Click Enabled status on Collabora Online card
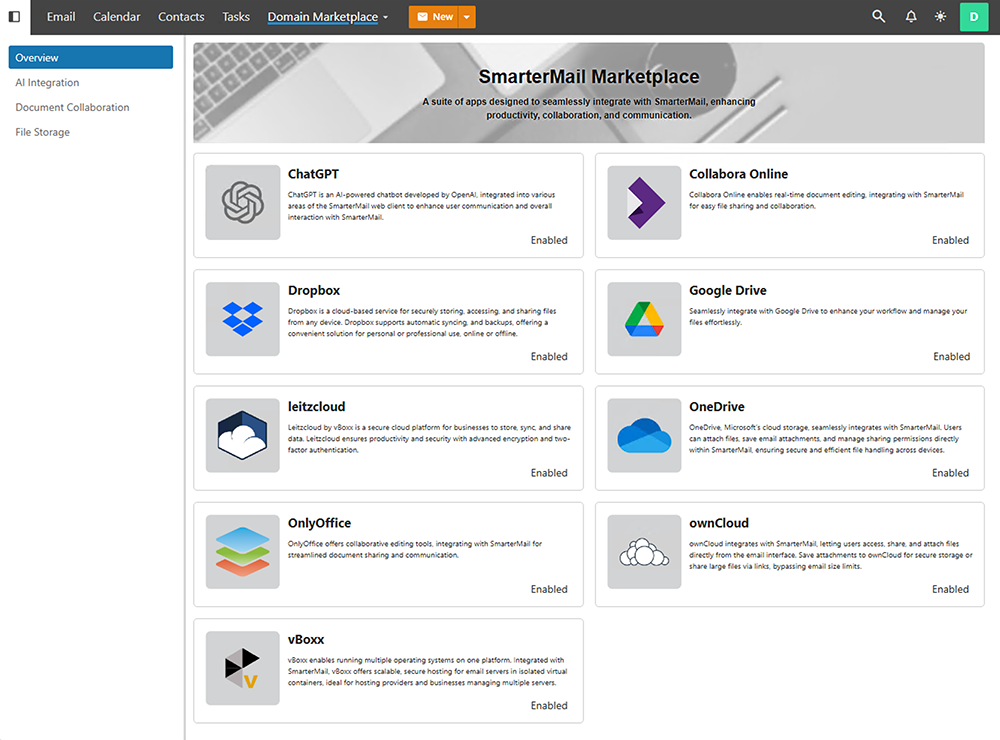Viewport: 1000px width, 740px height. coord(950,240)
